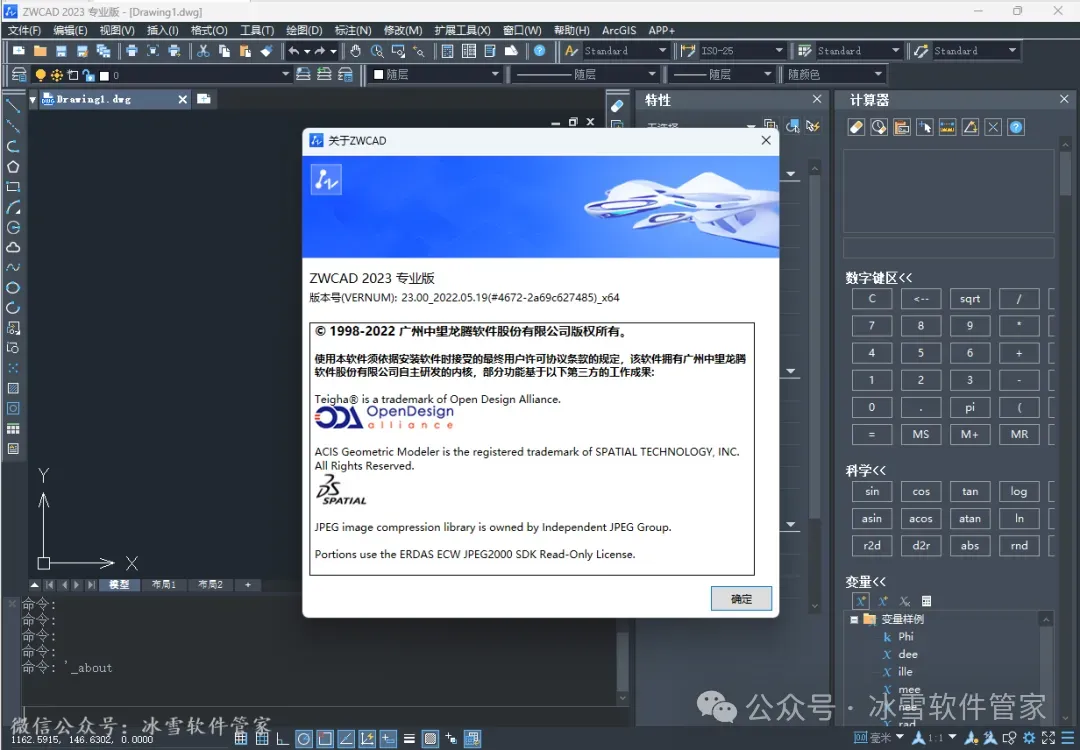Click the MS memory store button
The image size is (1080, 750).
tap(920, 435)
